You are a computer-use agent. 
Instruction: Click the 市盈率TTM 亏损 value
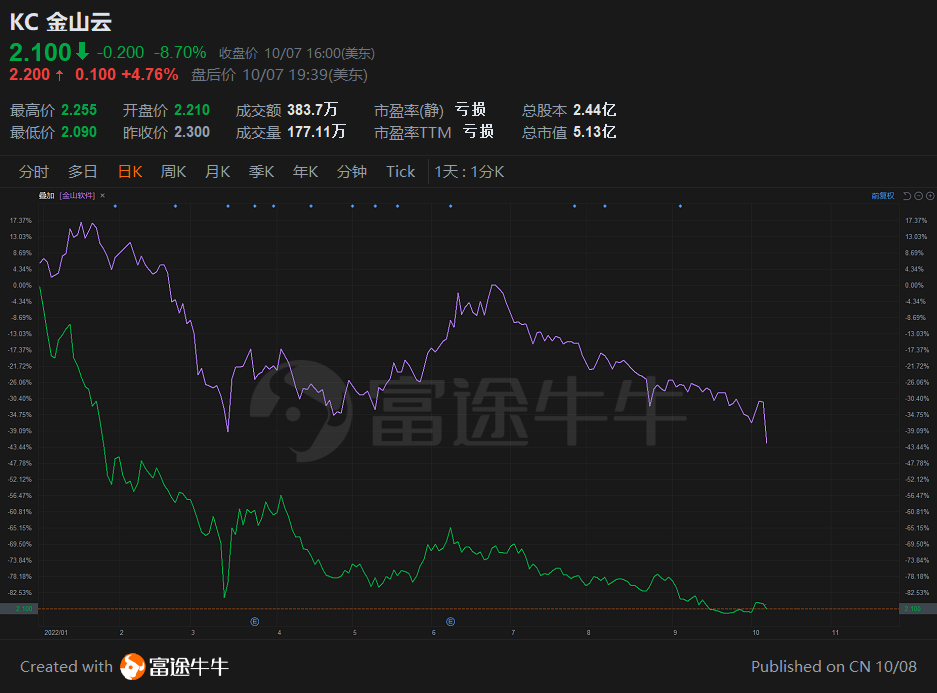click(478, 132)
